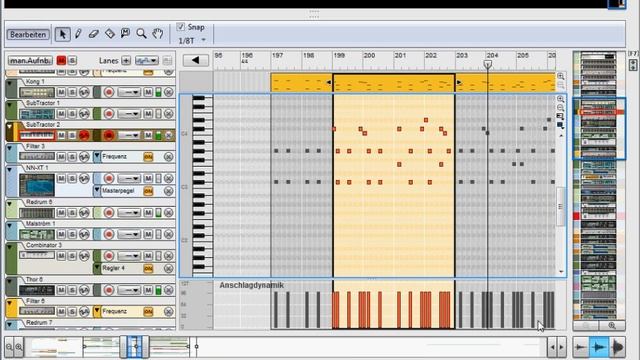Solo all tracks with S button

[72, 60]
